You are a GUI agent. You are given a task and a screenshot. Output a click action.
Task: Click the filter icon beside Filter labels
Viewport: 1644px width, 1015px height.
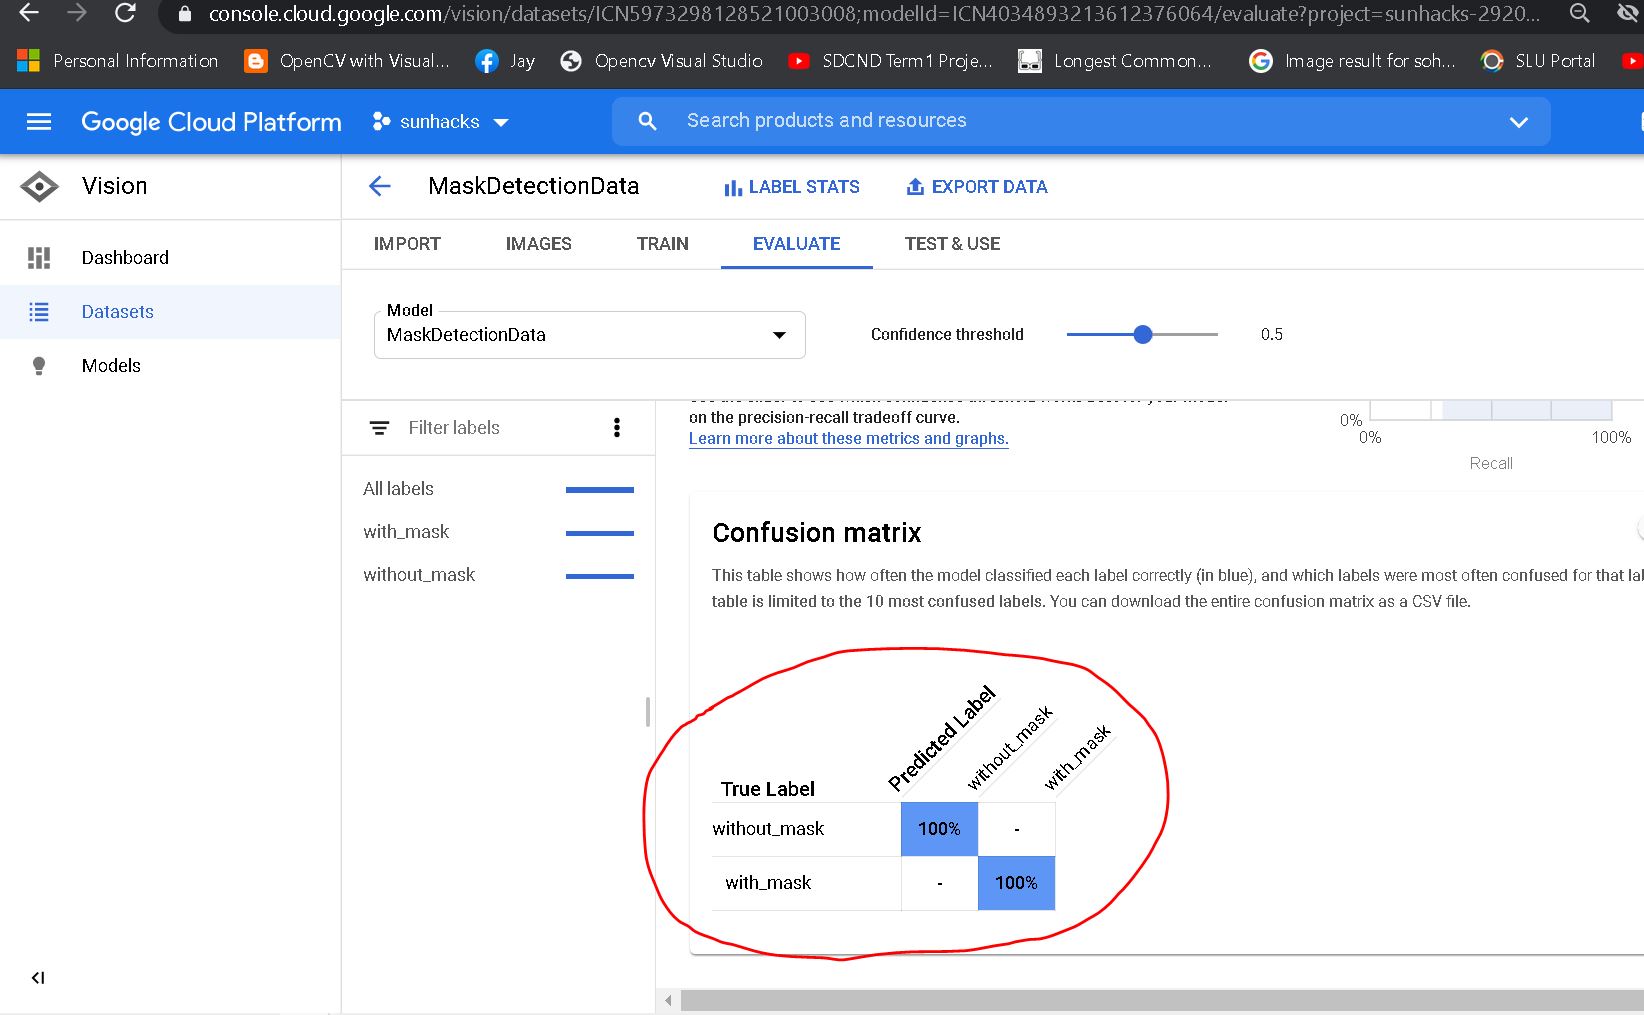point(379,428)
